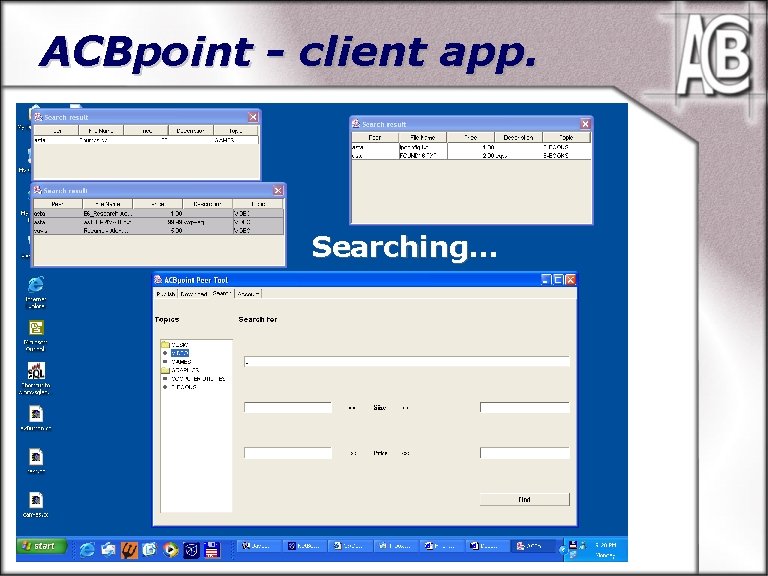Select the E-BOOKS topic at the tree bottom

[x=184, y=387]
